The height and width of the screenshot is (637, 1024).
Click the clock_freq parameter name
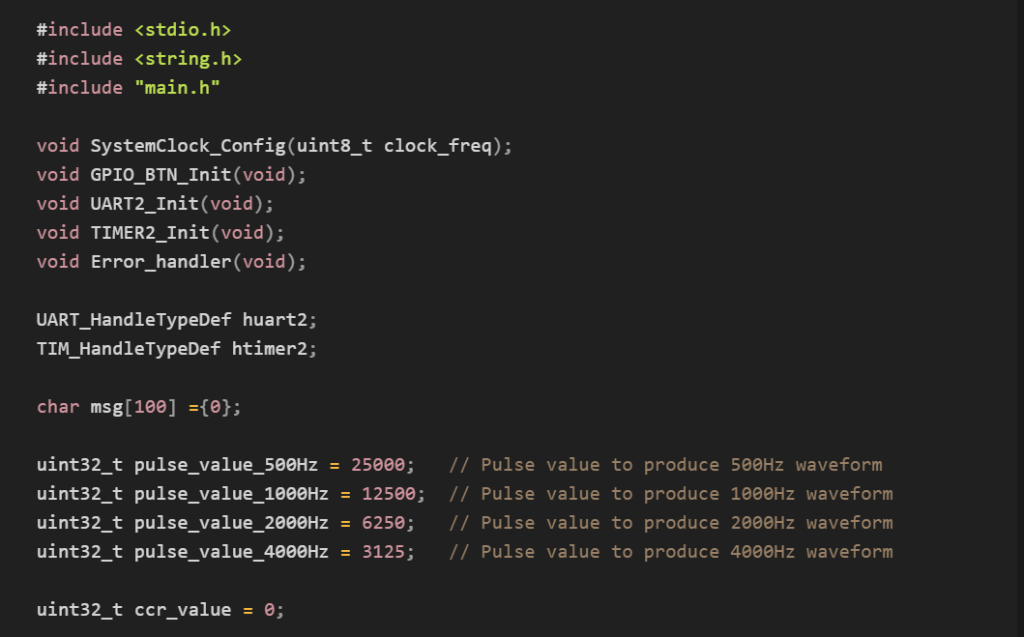pyautogui.click(x=437, y=146)
